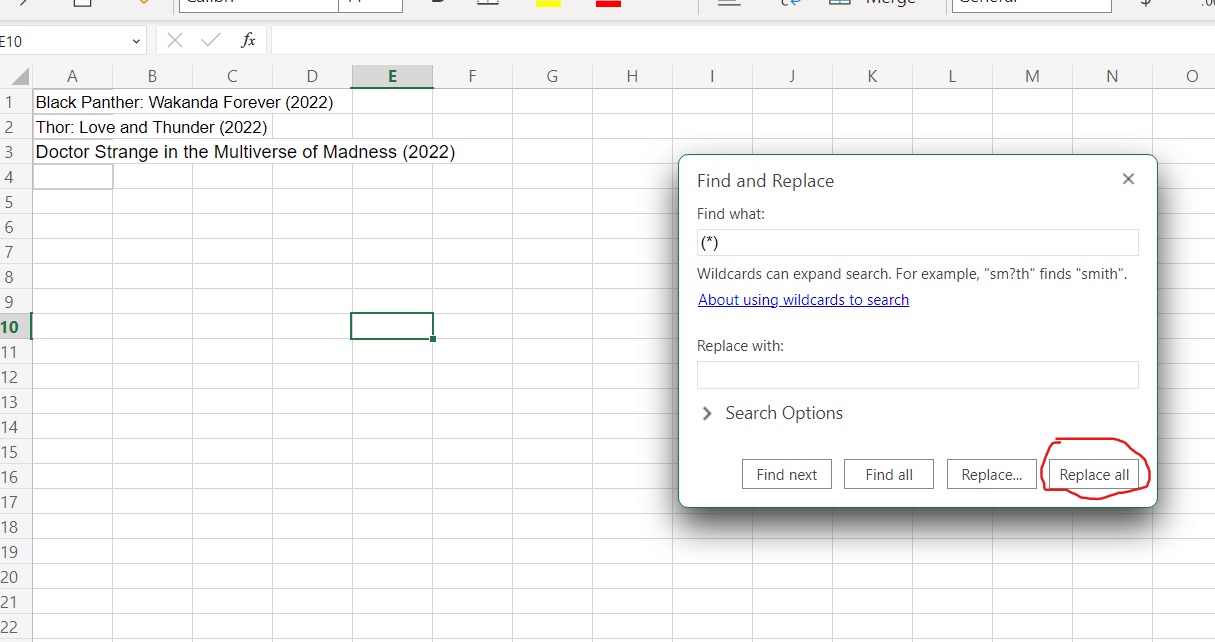This screenshot has height=642, width=1215.
Task: Select the empty outlined cell A4
Action: click(73, 177)
